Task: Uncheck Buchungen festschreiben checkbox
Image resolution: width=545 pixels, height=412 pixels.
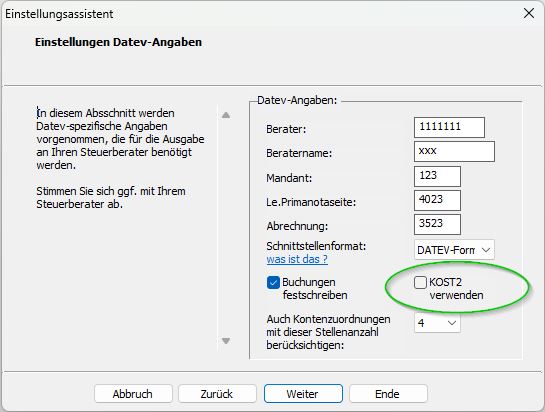Action: tap(273, 282)
